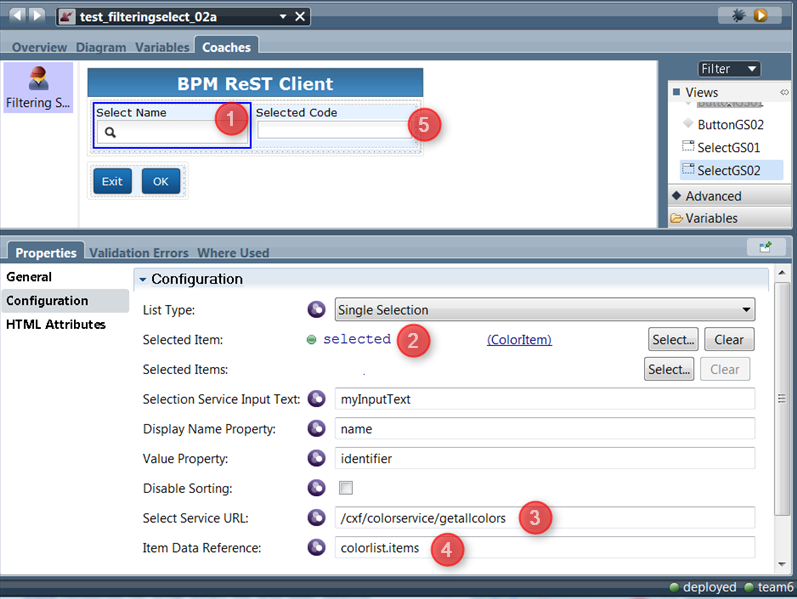Expand the Variables palette section
The width and height of the screenshot is (797, 599).
tap(730, 218)
